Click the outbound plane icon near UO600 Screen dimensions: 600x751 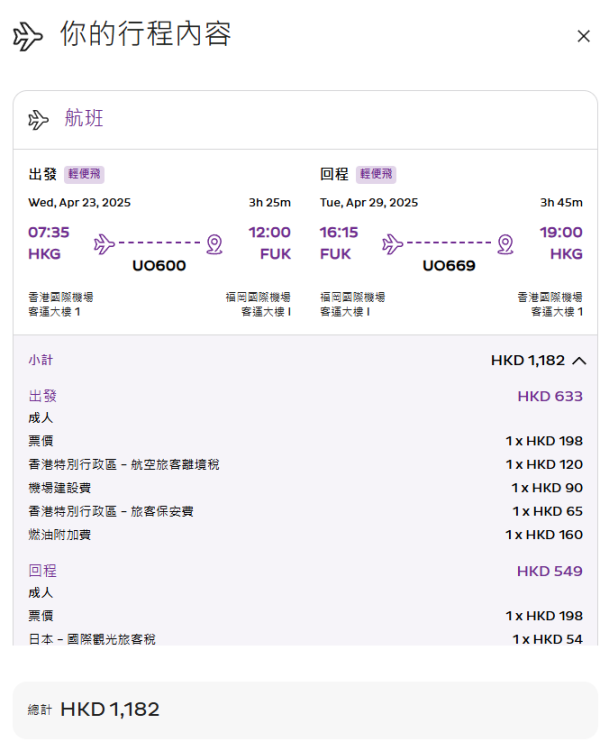click(104, 244)
